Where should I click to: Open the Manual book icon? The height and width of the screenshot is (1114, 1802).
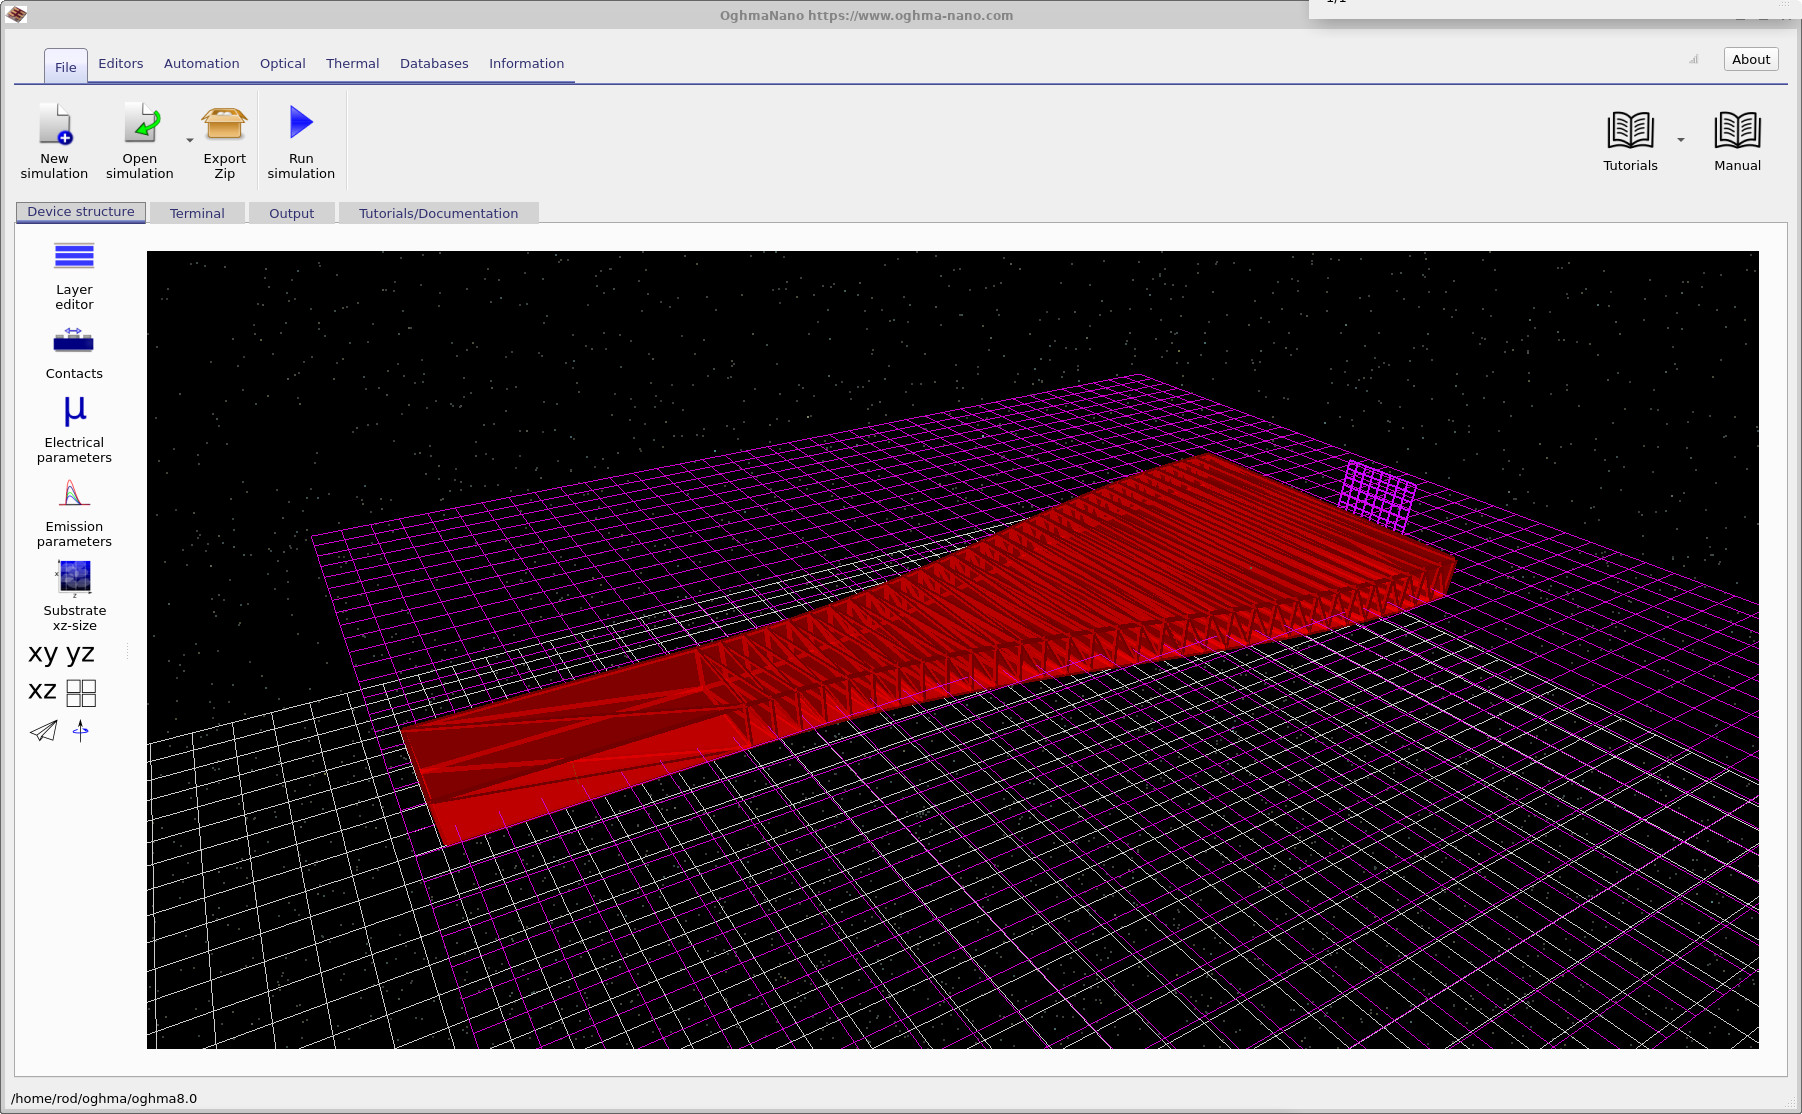click(1737, 131)
